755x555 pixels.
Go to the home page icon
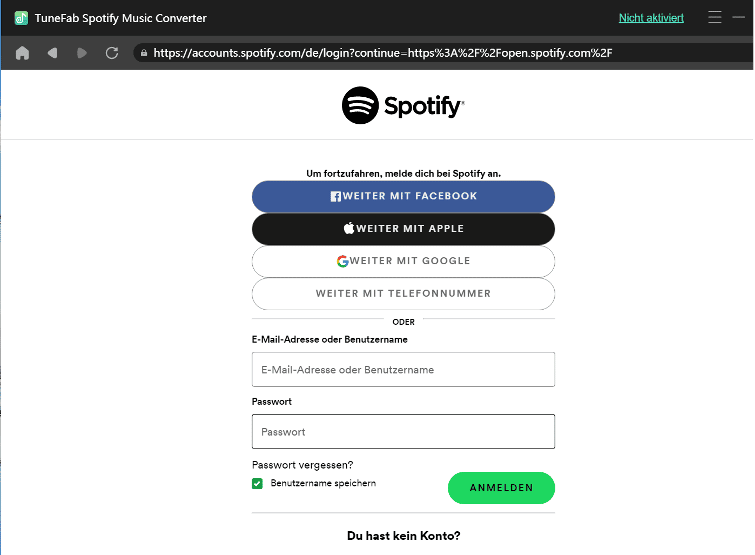22,53
